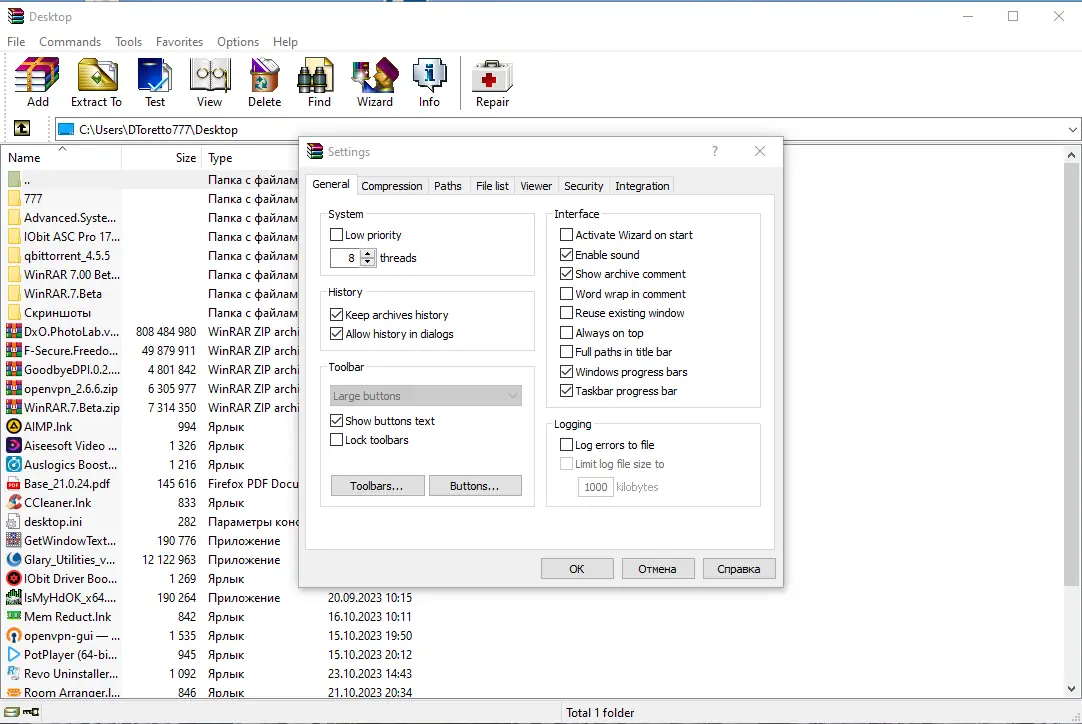Click the file list vertical scrollbar

click(x=1071, y=421)
